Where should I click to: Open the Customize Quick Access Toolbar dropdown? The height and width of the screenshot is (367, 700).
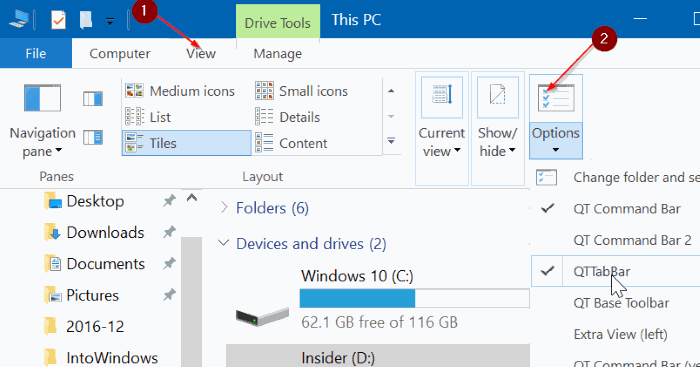(110, 21)
